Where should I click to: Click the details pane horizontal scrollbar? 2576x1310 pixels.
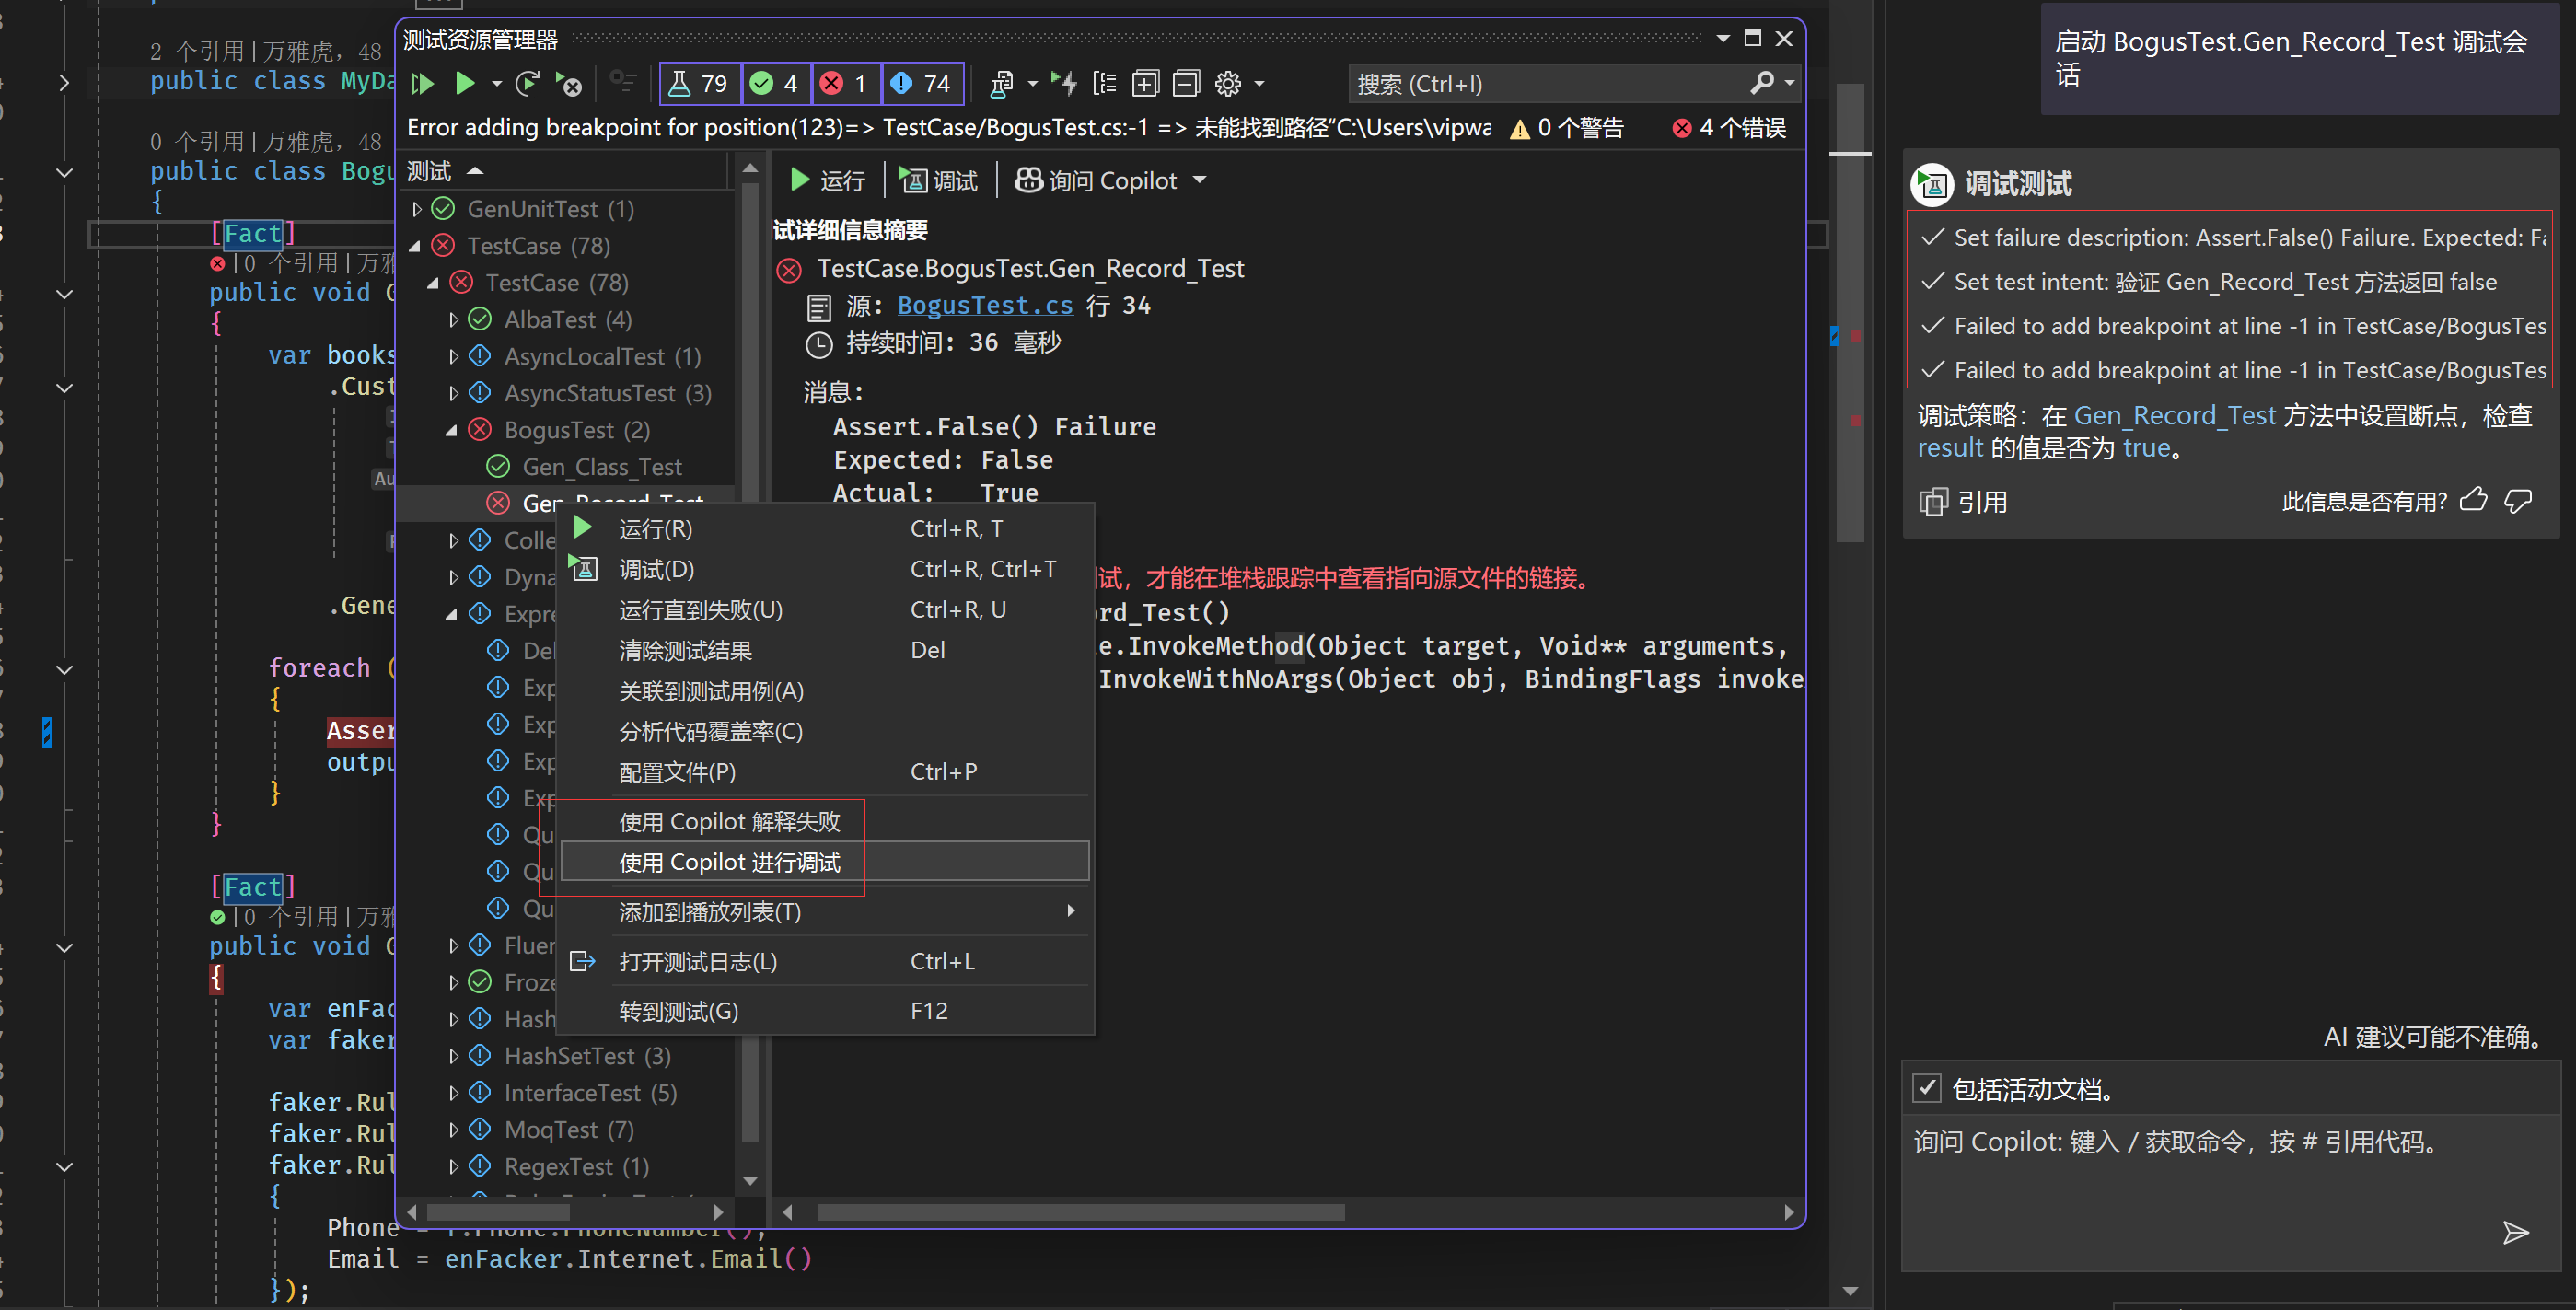click(x=1080, y=1213)
